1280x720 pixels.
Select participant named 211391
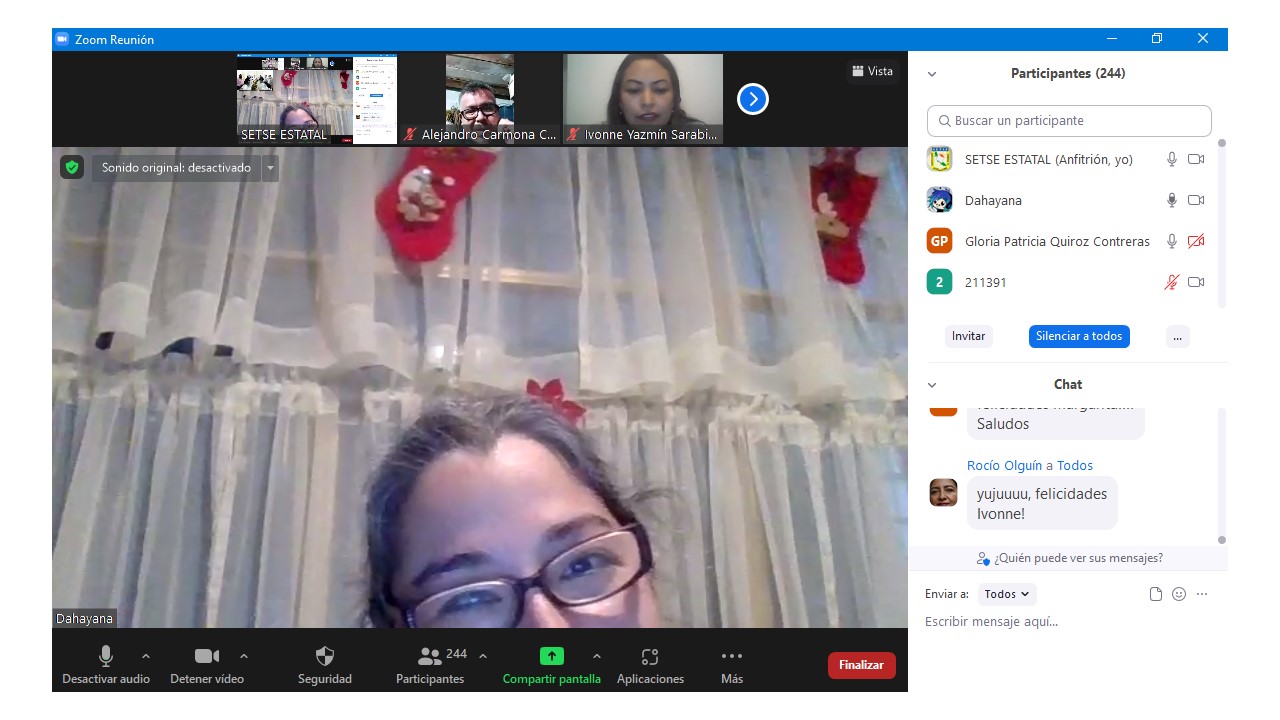point(1067,282)
